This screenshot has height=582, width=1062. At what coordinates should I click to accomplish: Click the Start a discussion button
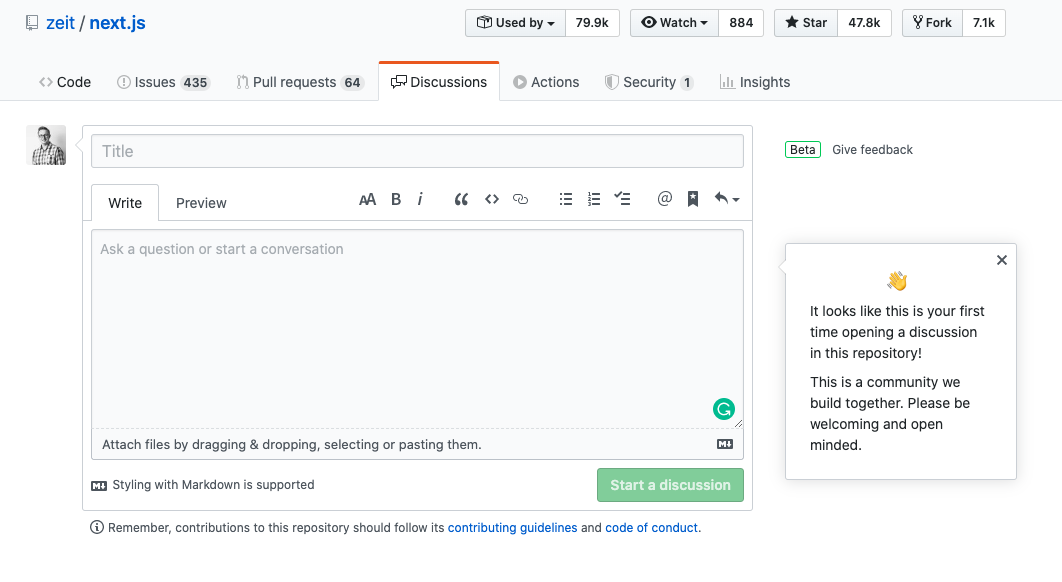click(x=671, y=485)
